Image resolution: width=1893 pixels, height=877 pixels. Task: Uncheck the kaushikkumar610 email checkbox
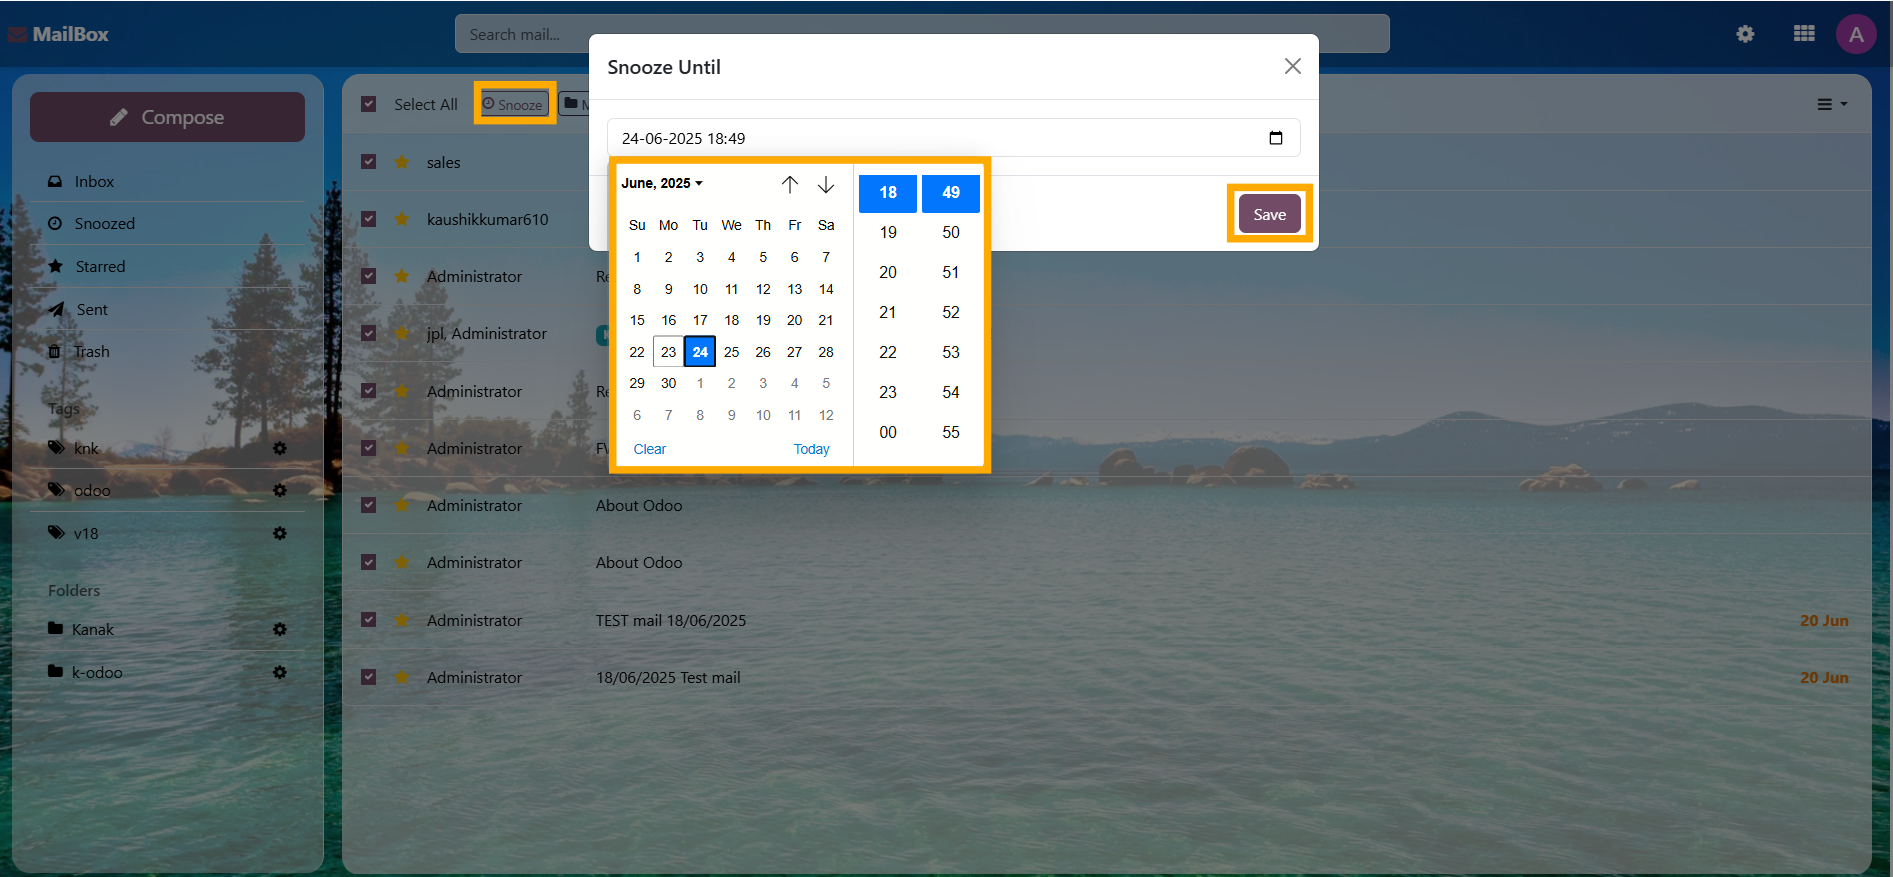tap(369, 219)
